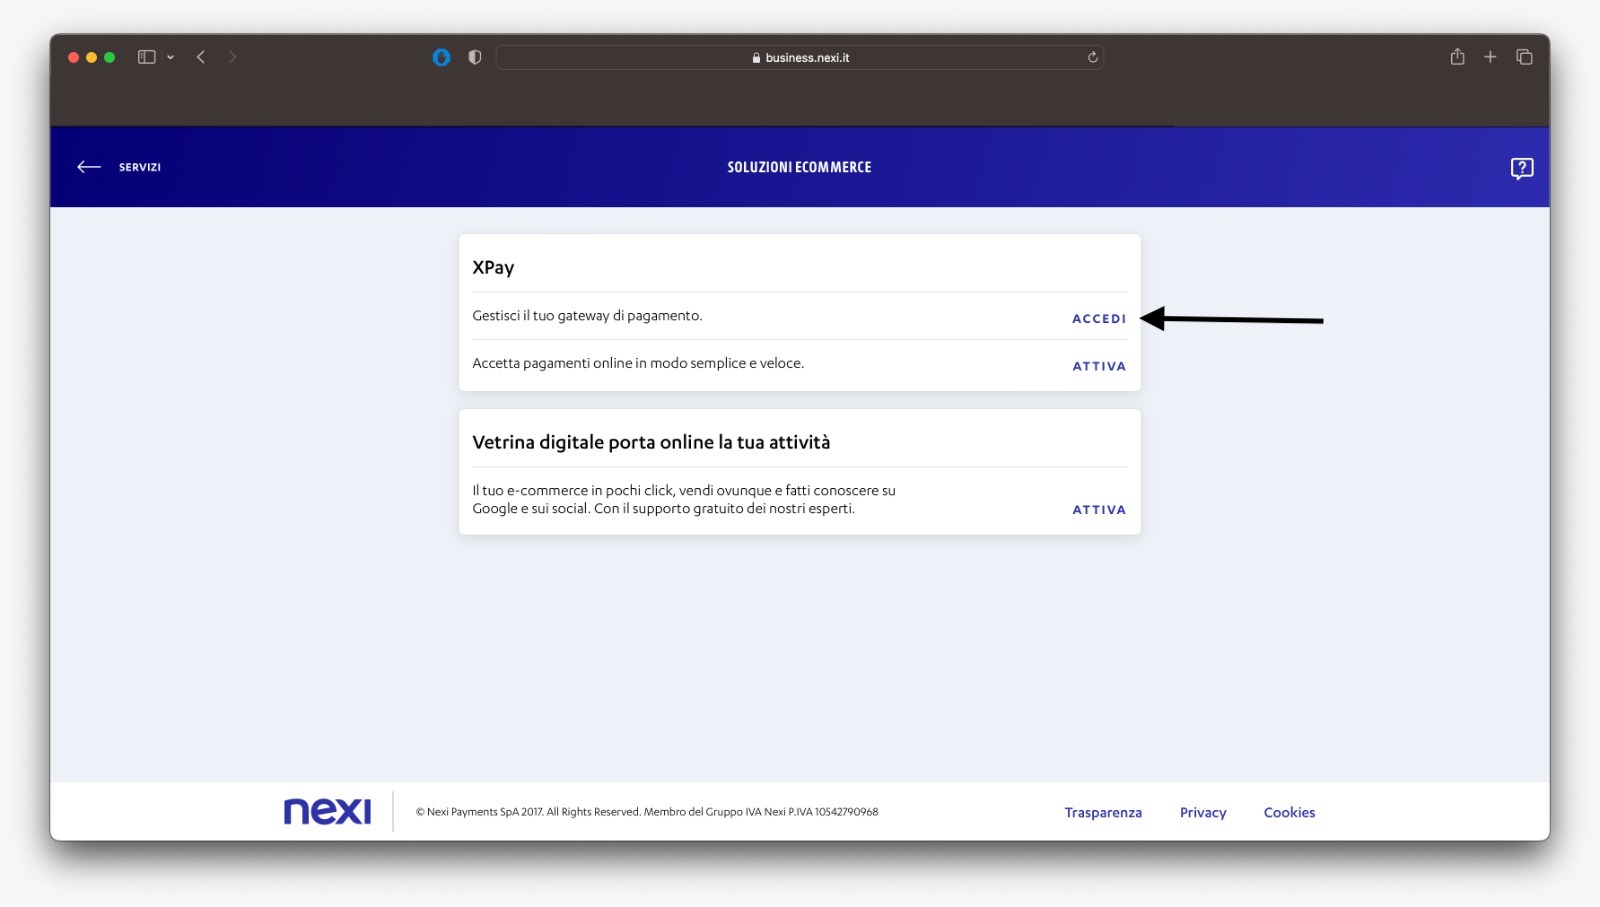Open the Safari share icon
This screenshot has width=1600, height=907.
pos(1457,56)
